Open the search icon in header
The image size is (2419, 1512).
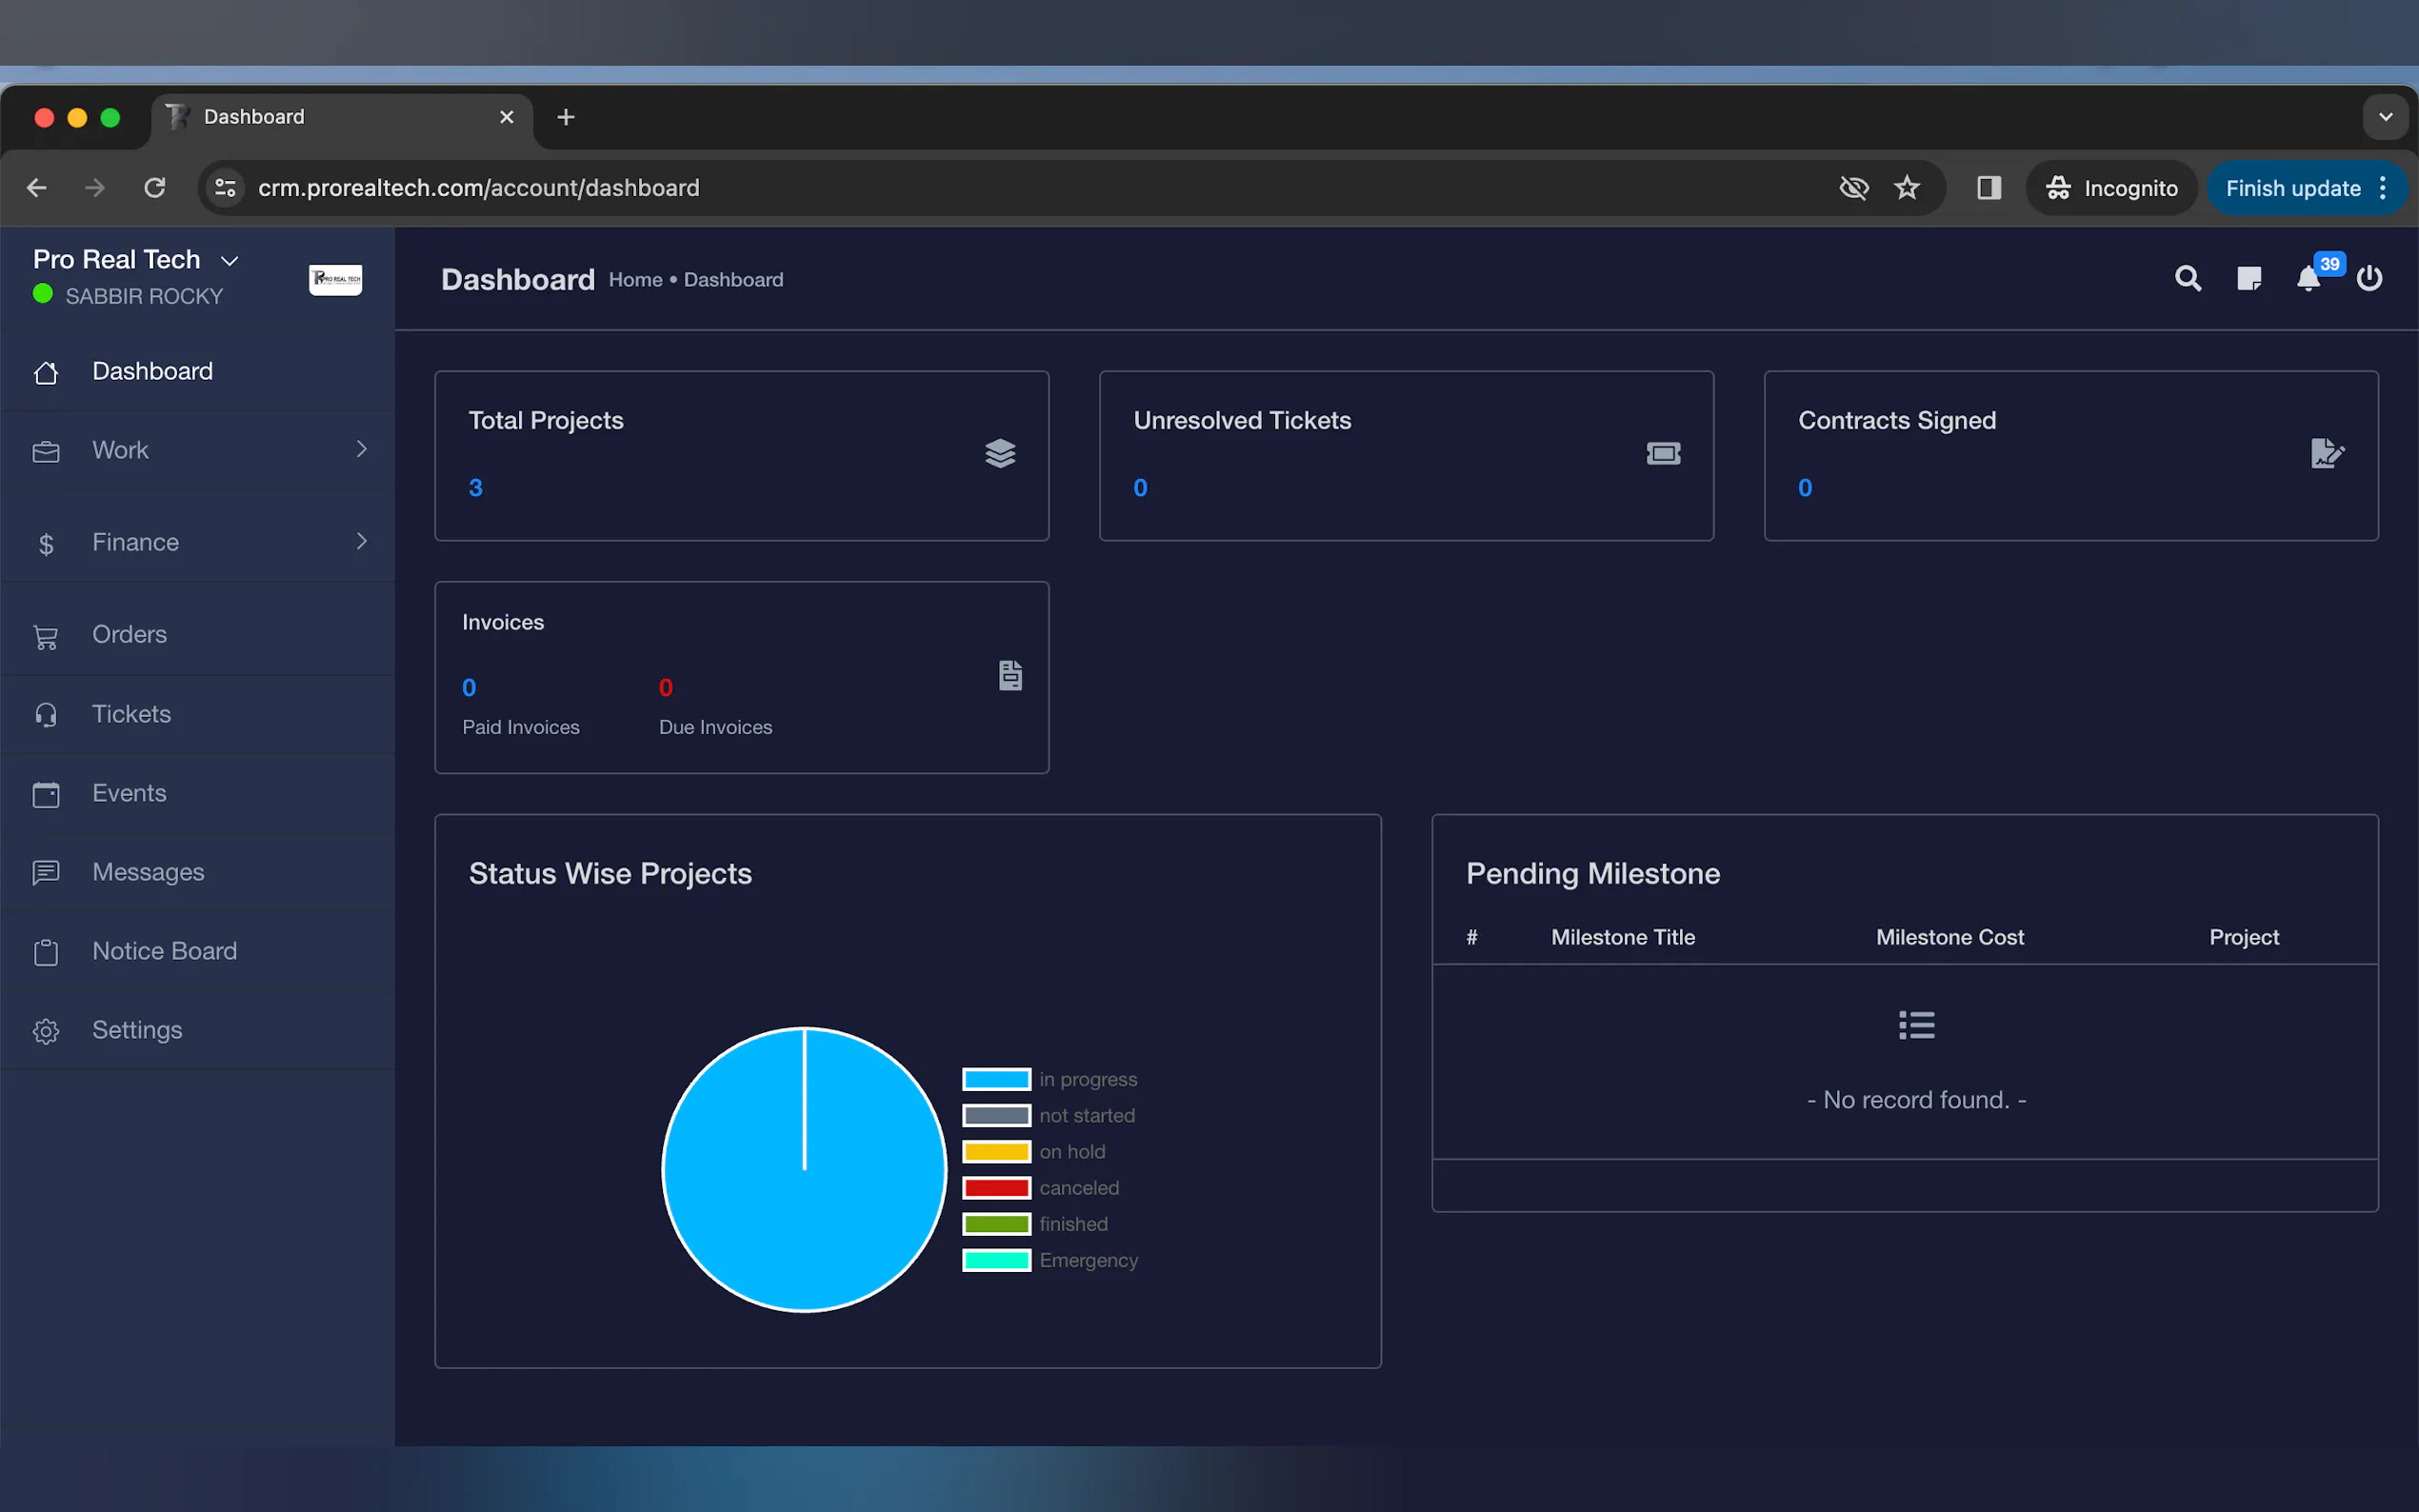[x=2187, y=279]
